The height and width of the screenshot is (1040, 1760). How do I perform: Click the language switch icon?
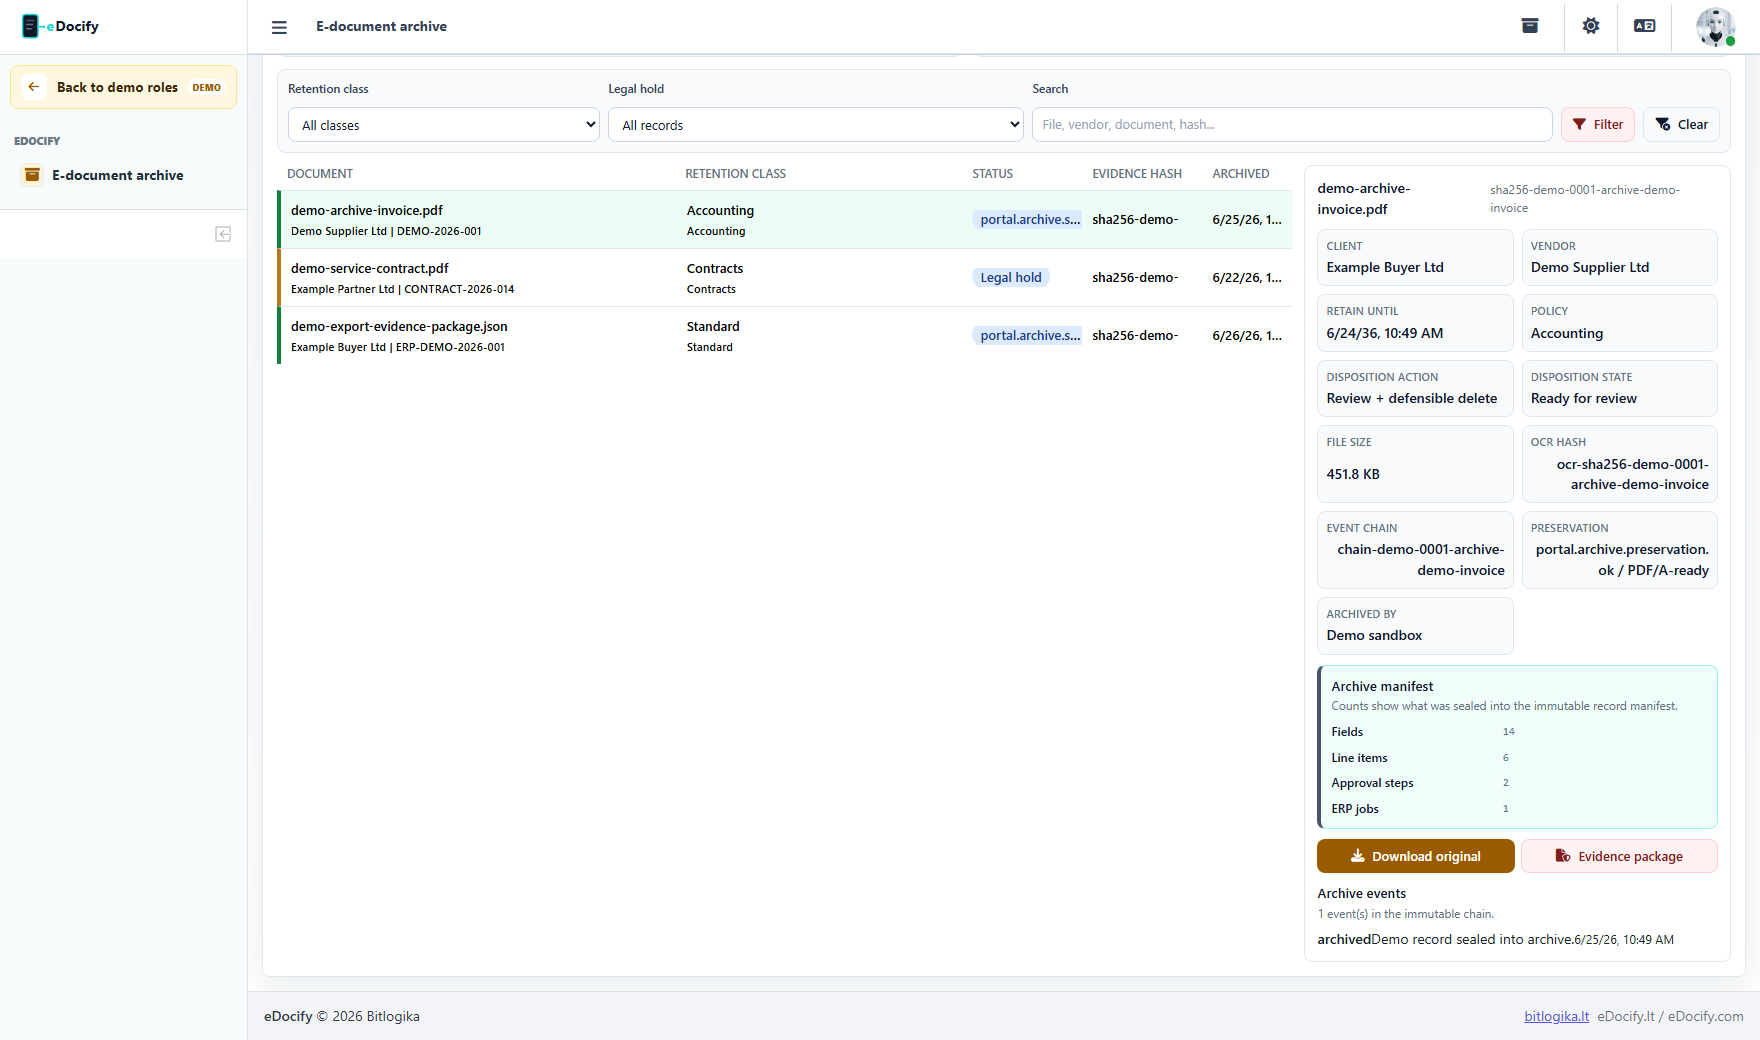click(x=1645, y=26)
